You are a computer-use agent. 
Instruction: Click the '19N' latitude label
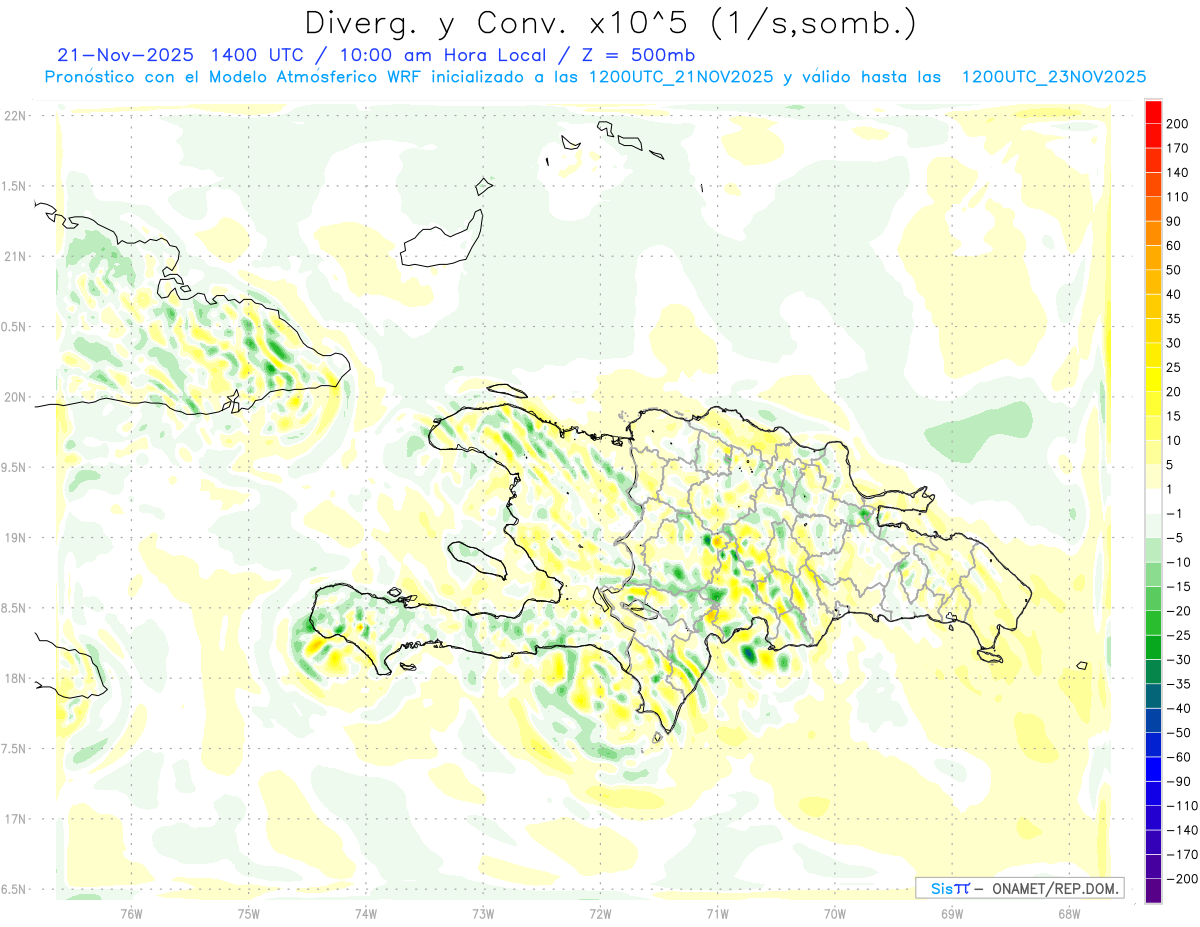[x=15, y=538]
